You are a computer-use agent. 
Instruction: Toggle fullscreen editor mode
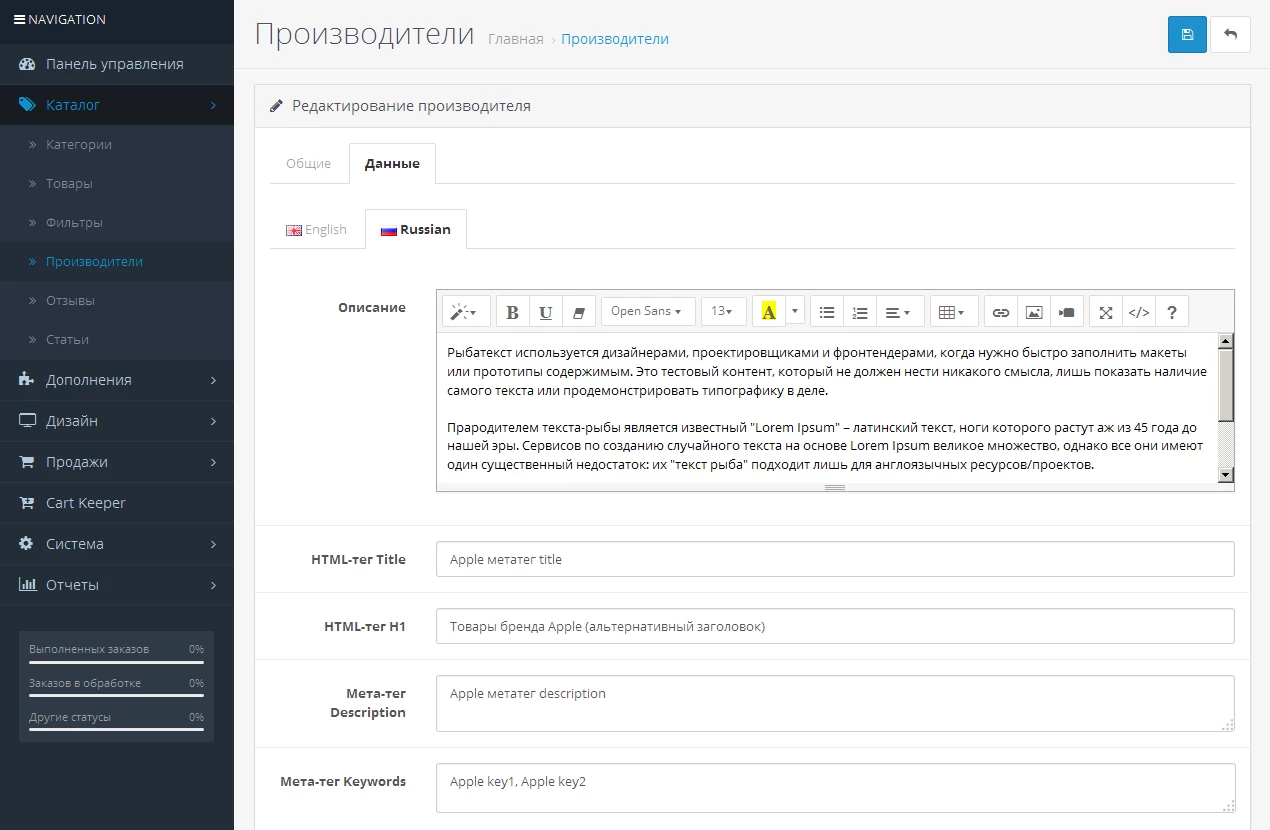tap(1106, 312)
